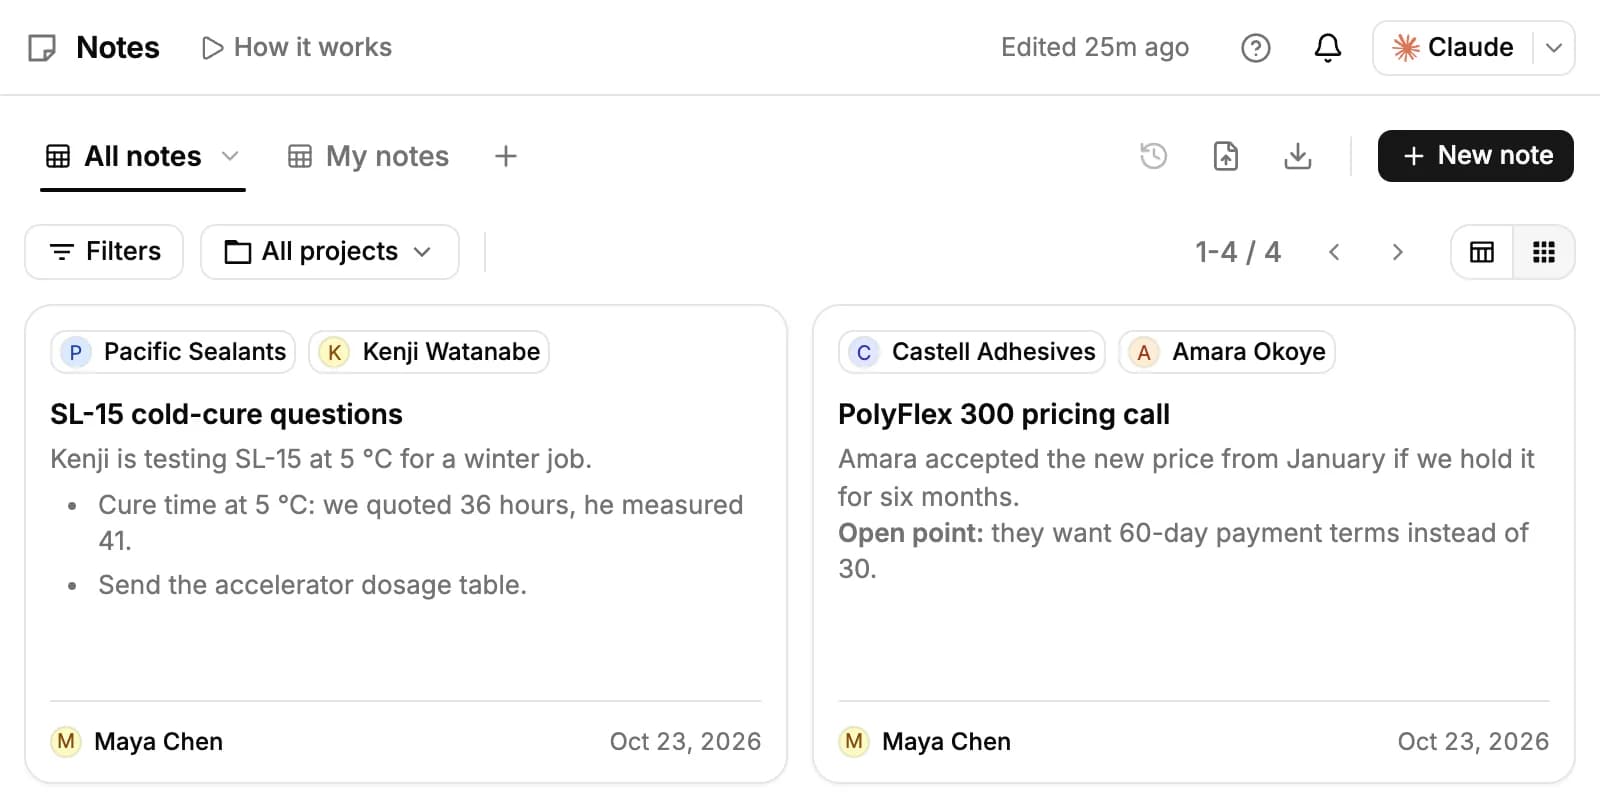Screen dimensions: 1600x796
Task: Open the notifications bell
Action: 1327,47
